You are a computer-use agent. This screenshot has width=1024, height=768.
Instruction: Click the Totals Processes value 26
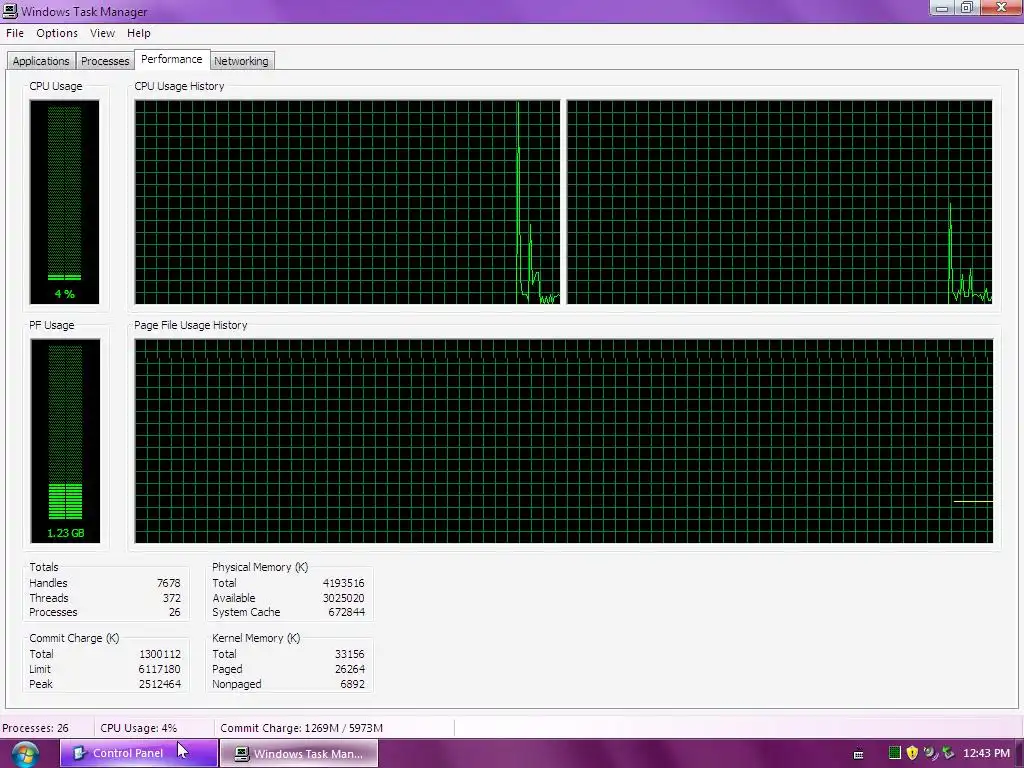174,613
